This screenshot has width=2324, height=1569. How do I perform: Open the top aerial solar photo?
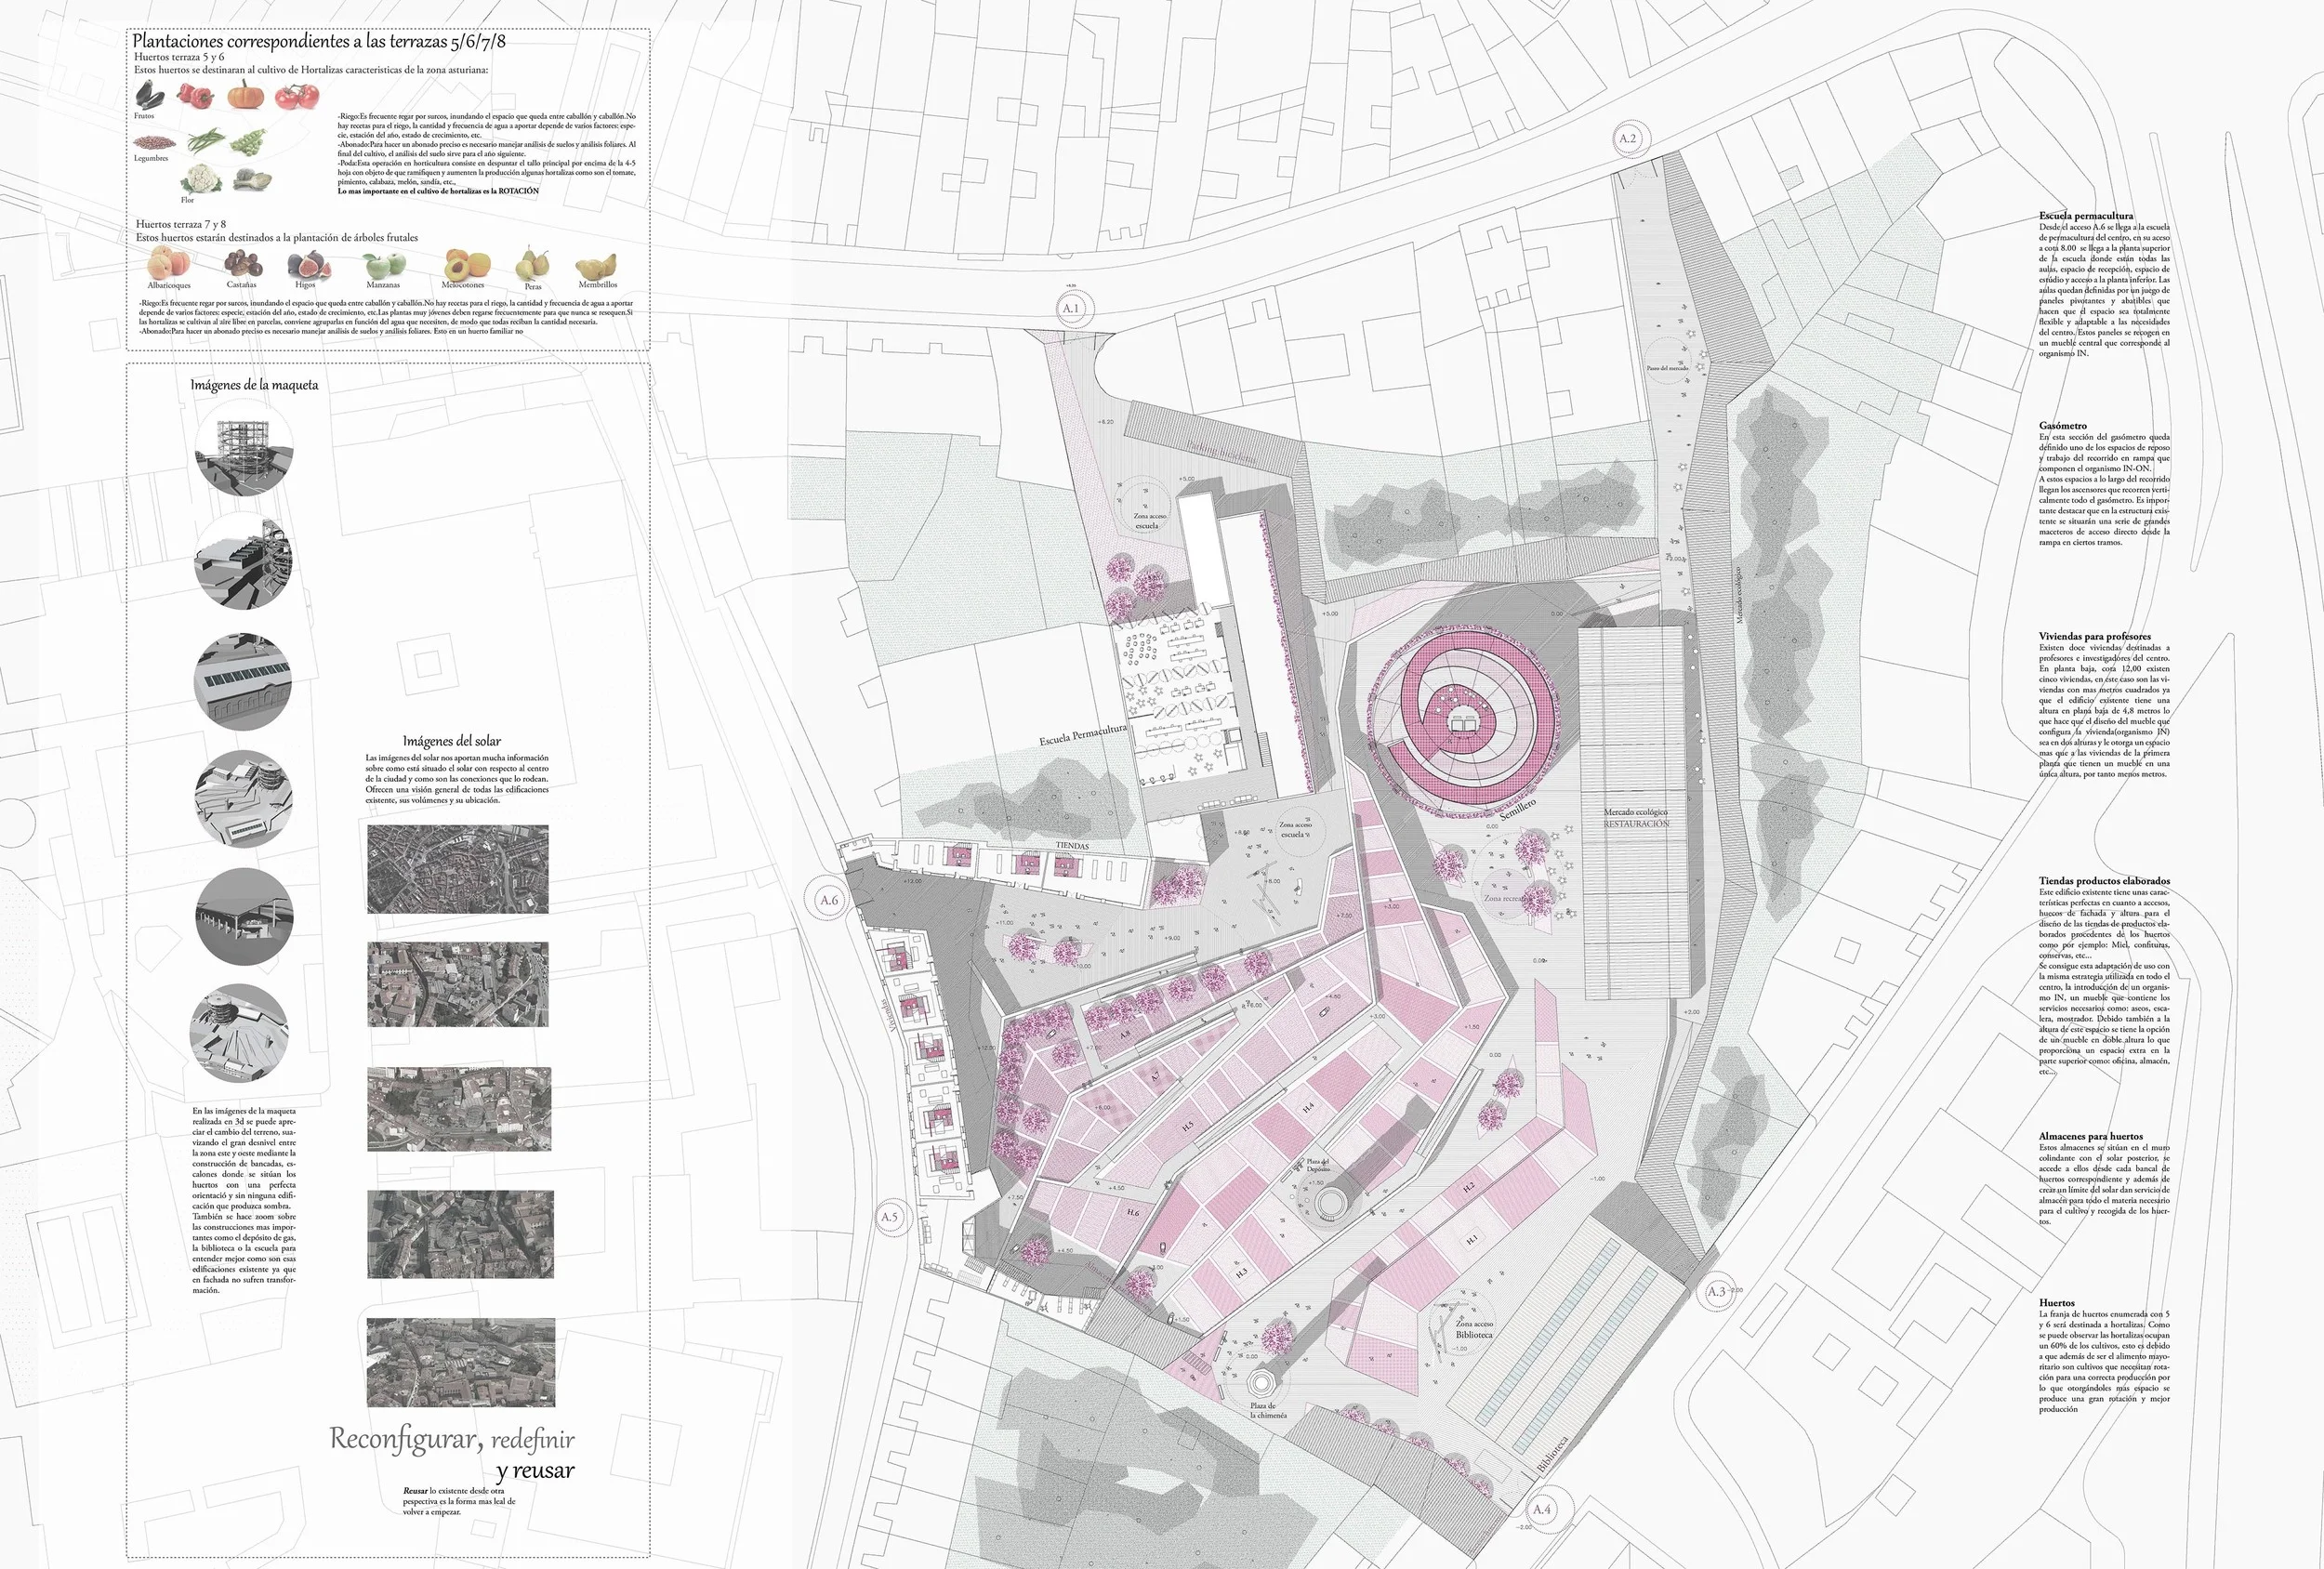[458, 869]
